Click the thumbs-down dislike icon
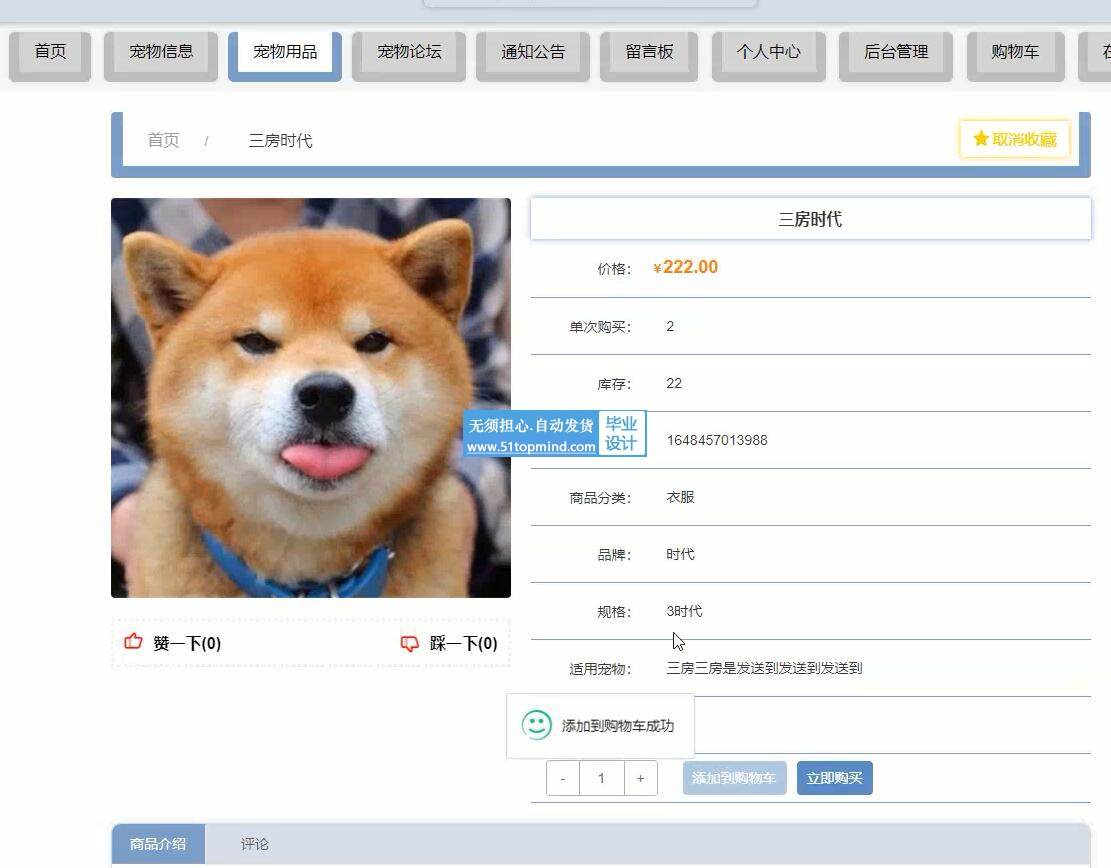Image resolution: width=1111 pixels, height=868 pixels. pos(409,643)
